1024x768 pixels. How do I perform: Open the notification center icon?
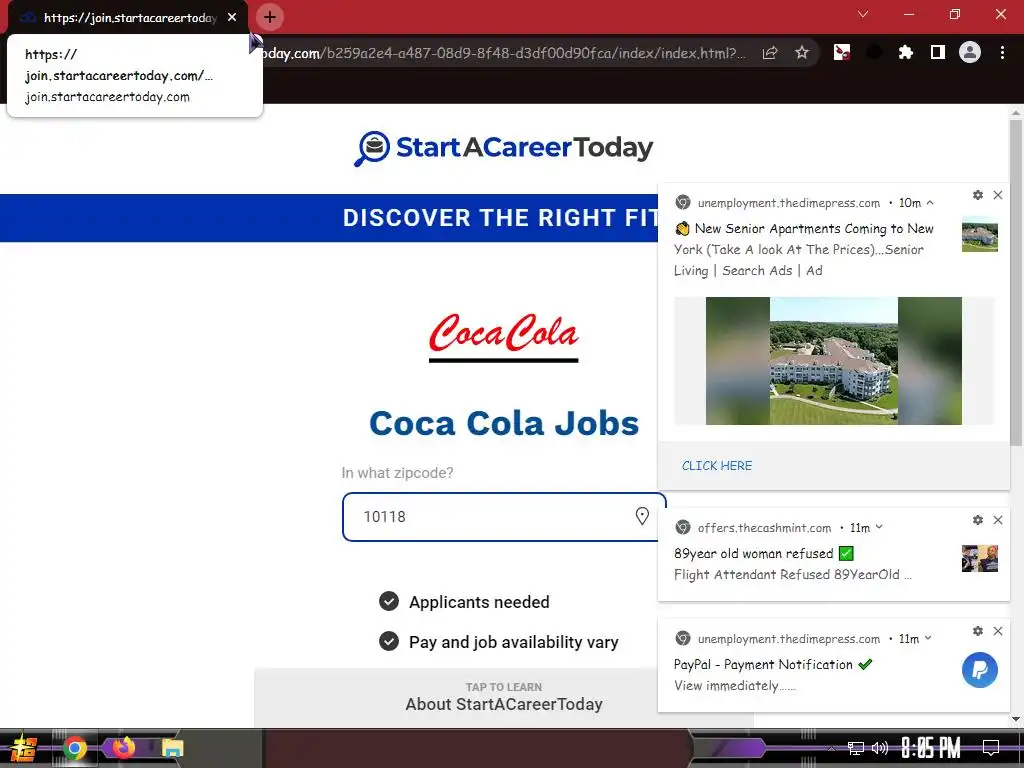tap(991, 747)
